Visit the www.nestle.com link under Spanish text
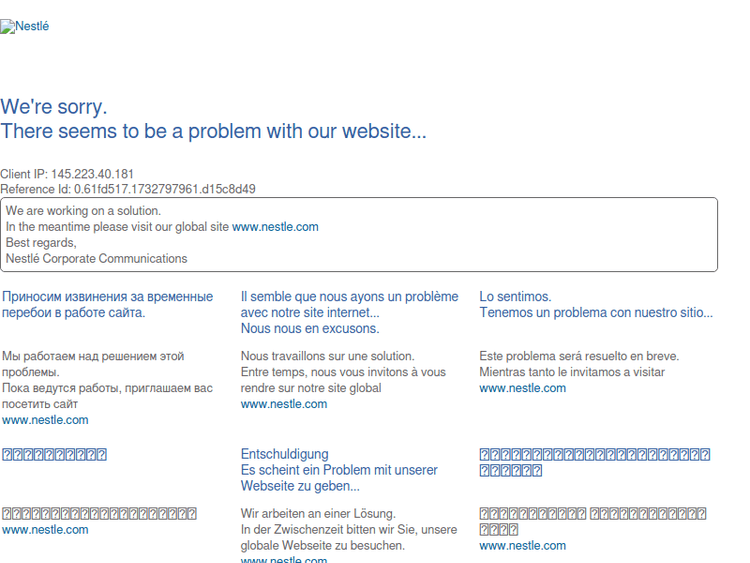Viewport: 750px width, 563px height. click(x=522, y=388)
